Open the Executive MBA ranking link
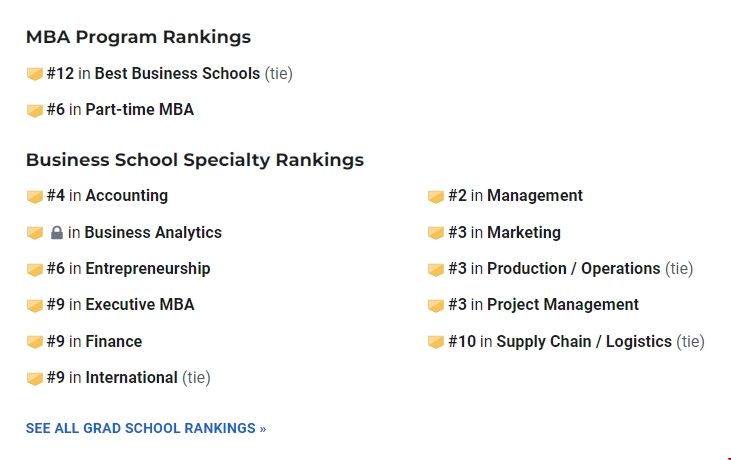This screenshot has width=731, height=460. [x=139, y=305]
